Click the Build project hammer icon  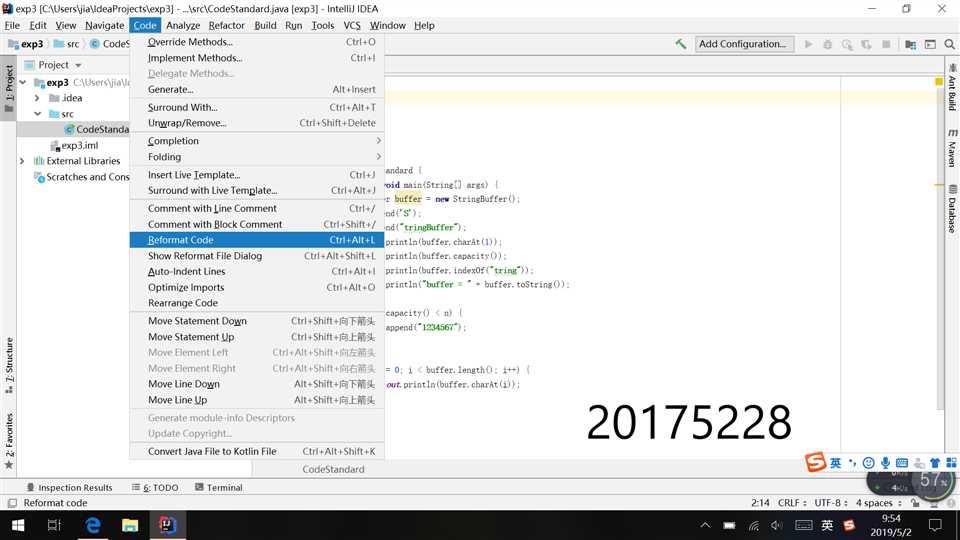pos(680,44)
